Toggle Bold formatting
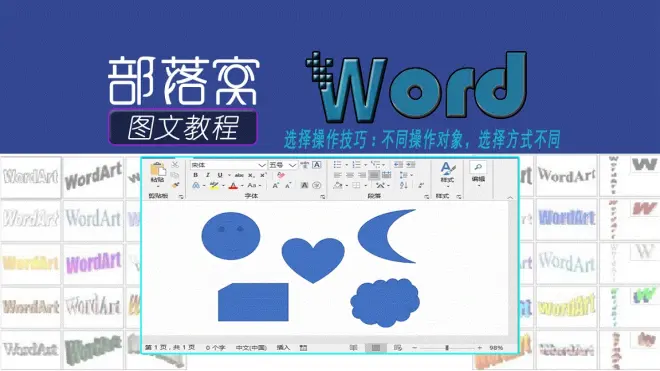The width and height of the screenshot is (660, 371). pos(195,175)
